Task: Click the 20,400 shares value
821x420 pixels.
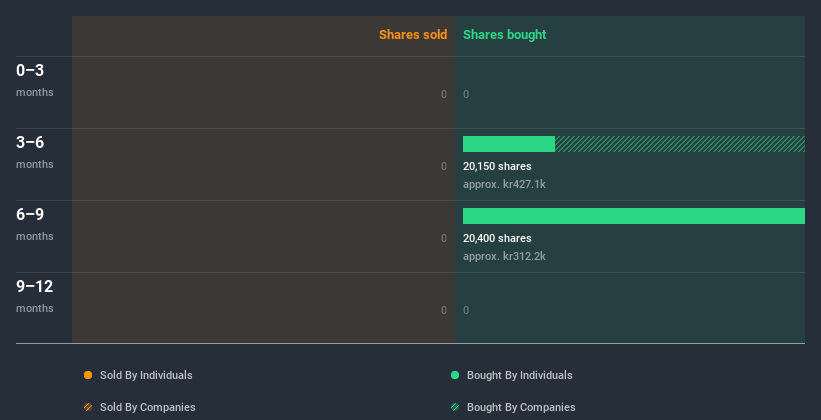Action: [497, 238]
